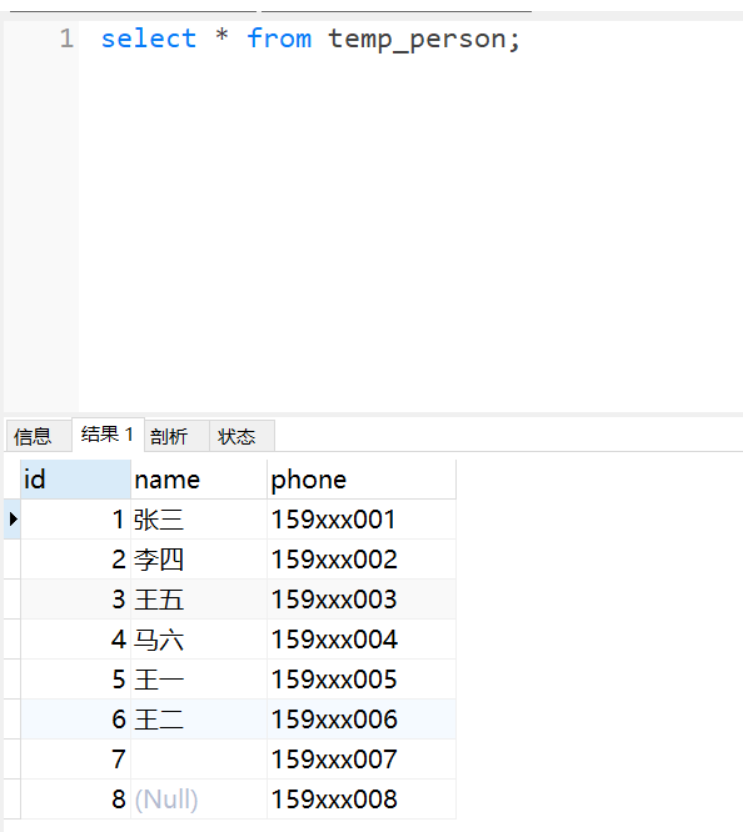
Task: Switch to the 剖析 tab
Action: coord(177,436)
